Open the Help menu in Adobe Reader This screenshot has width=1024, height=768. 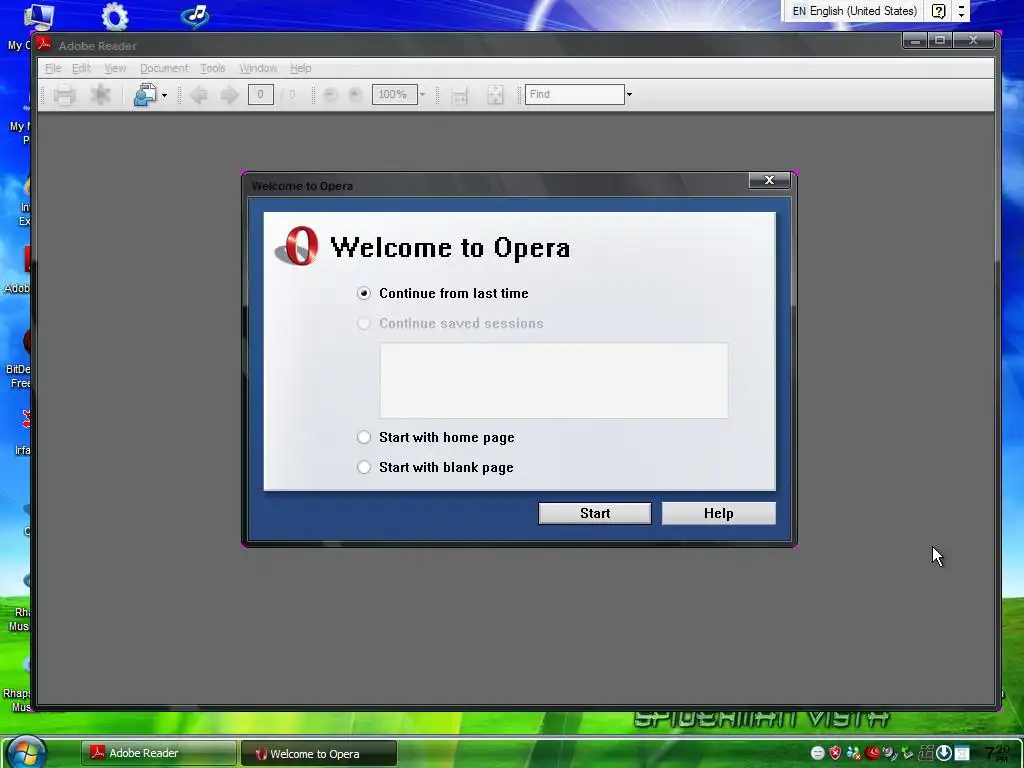point(300,68)
